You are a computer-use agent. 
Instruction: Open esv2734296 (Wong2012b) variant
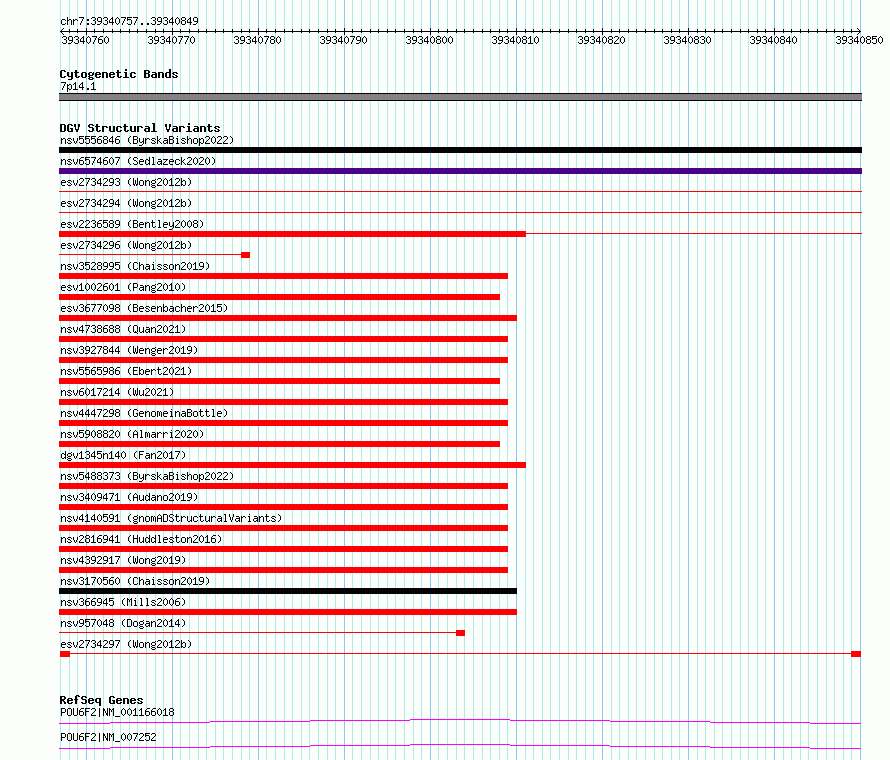126,245
